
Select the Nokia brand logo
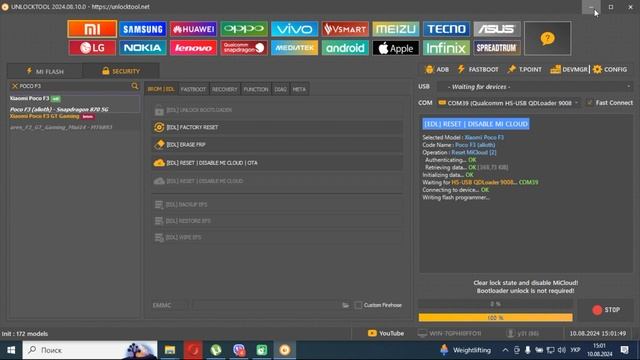(x=142, y=48)
